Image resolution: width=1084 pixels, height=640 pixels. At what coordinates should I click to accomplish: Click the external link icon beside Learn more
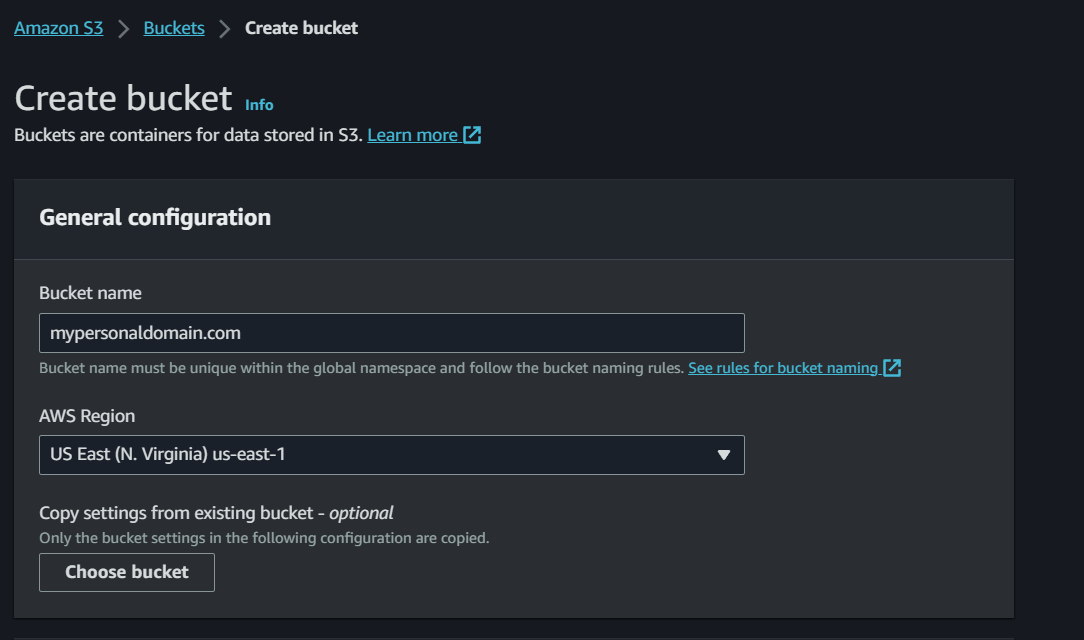pos(472,134)
